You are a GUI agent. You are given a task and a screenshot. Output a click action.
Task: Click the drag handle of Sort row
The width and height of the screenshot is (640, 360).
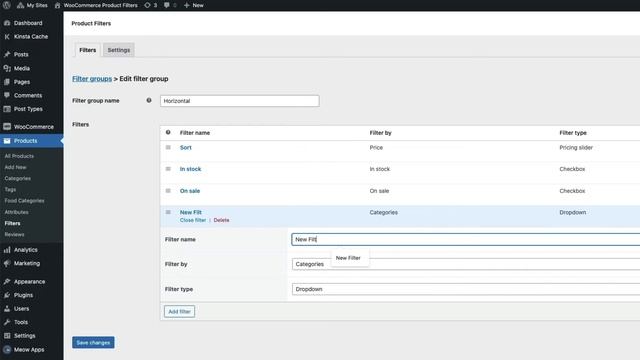168,147
